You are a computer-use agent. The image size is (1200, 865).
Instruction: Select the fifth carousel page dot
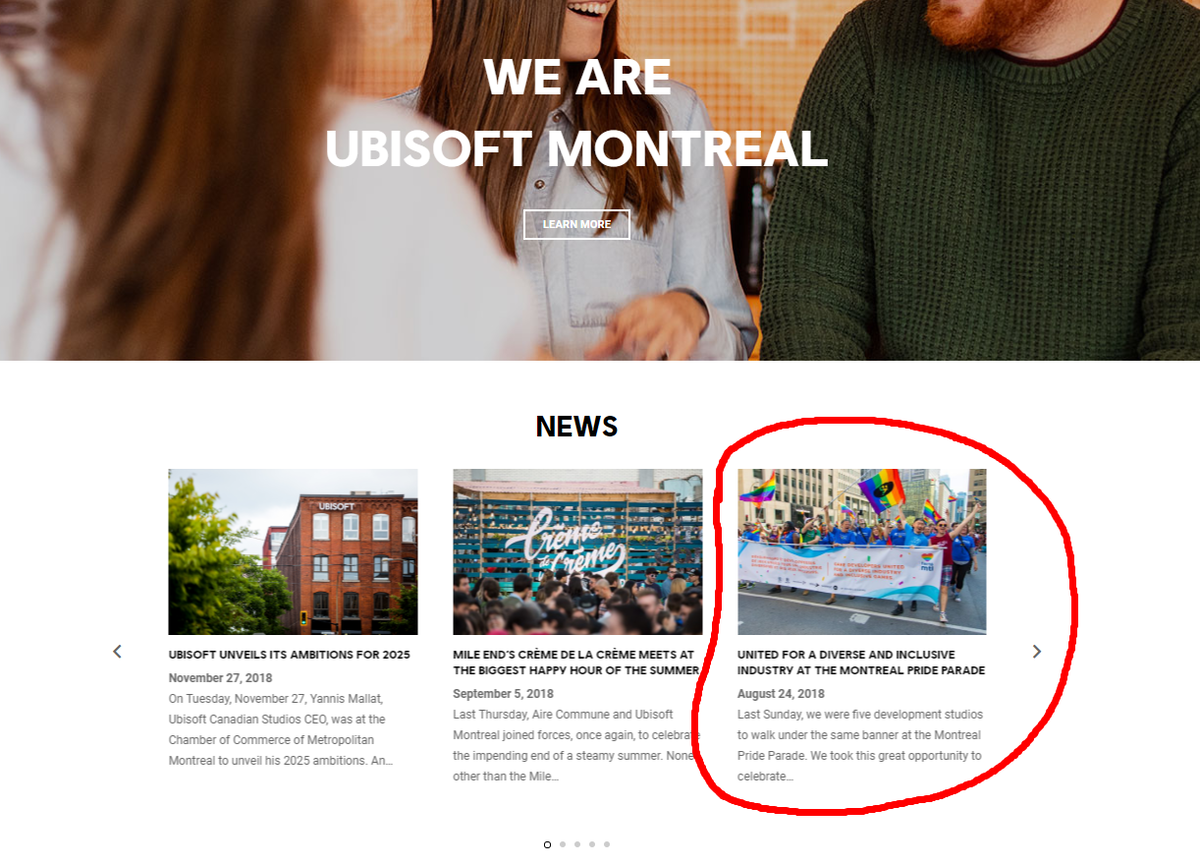click(607, 844)
